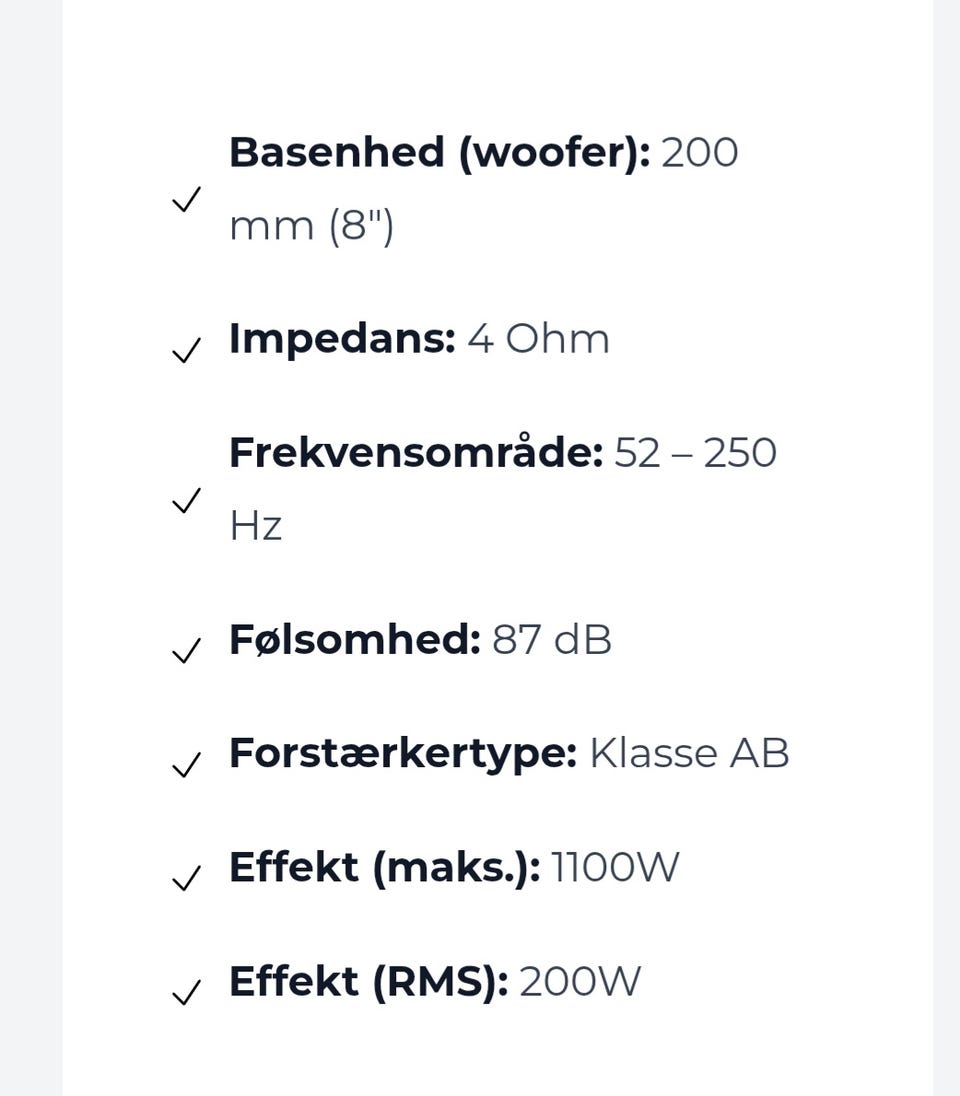Screen dimensions: 960x1096
Task: Click the 4 Ohm value
Action: (538, 339)
